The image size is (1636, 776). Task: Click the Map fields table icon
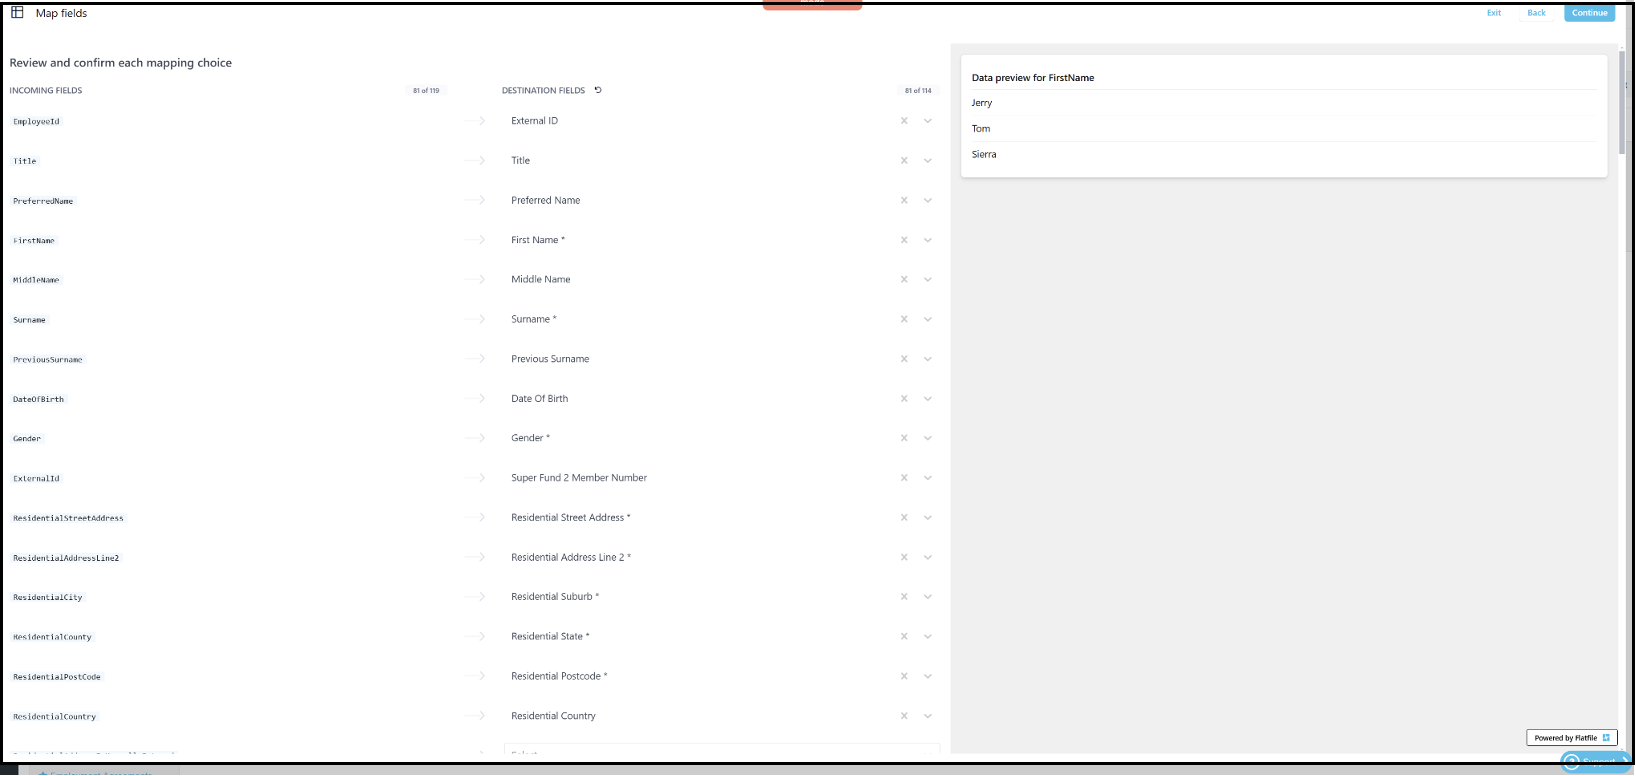point(17,13)
